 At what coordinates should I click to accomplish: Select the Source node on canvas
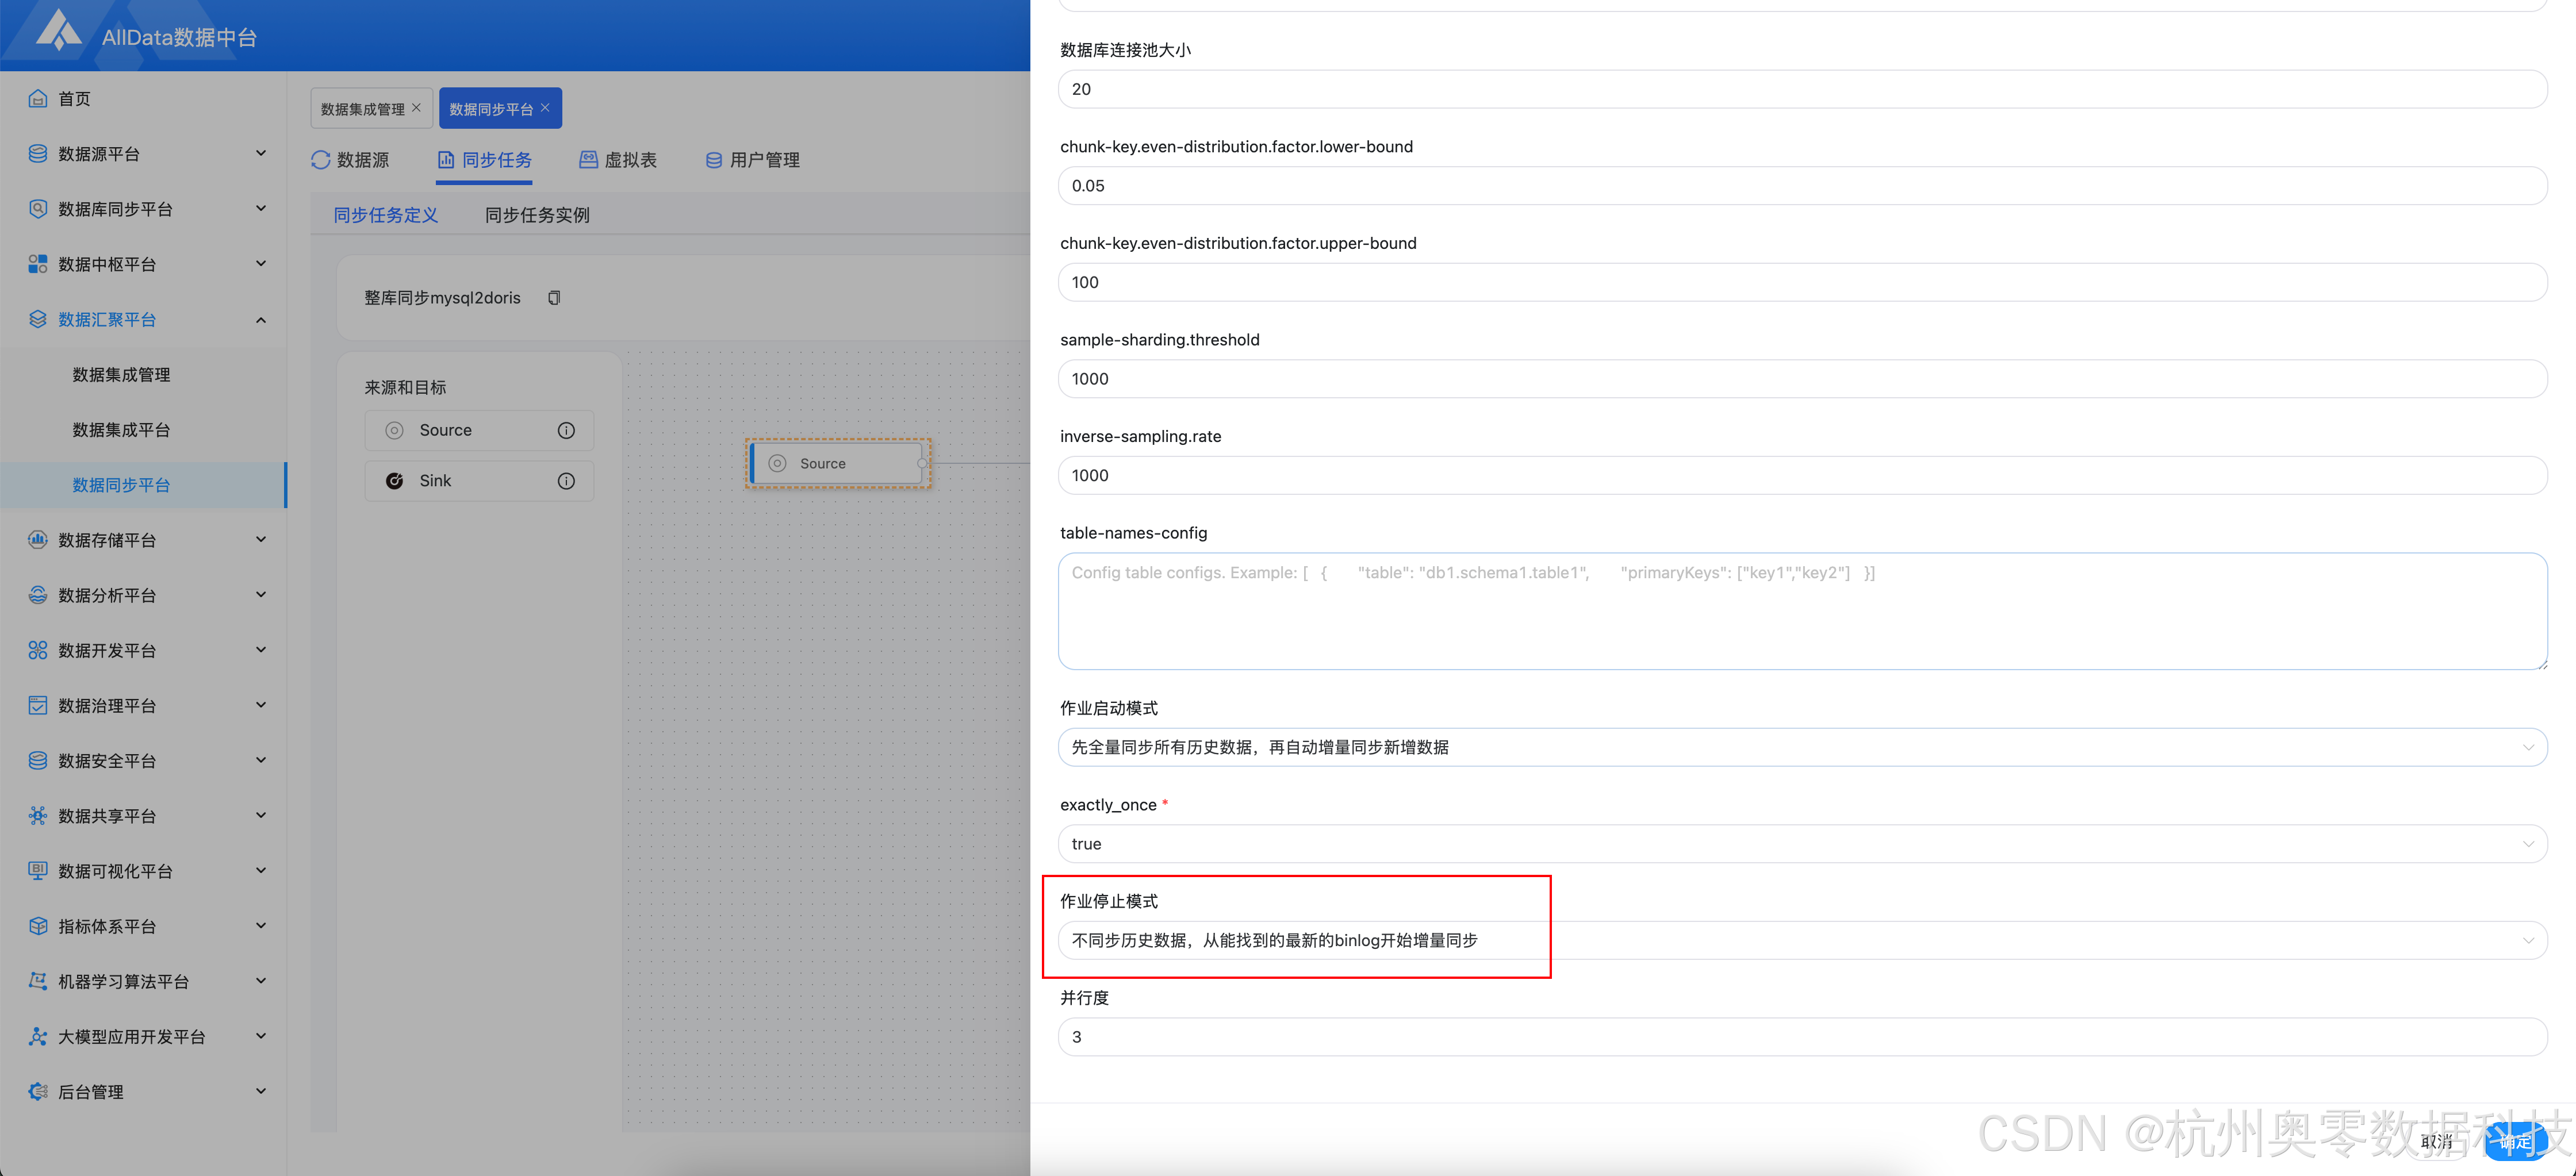(x=836, y=464)
